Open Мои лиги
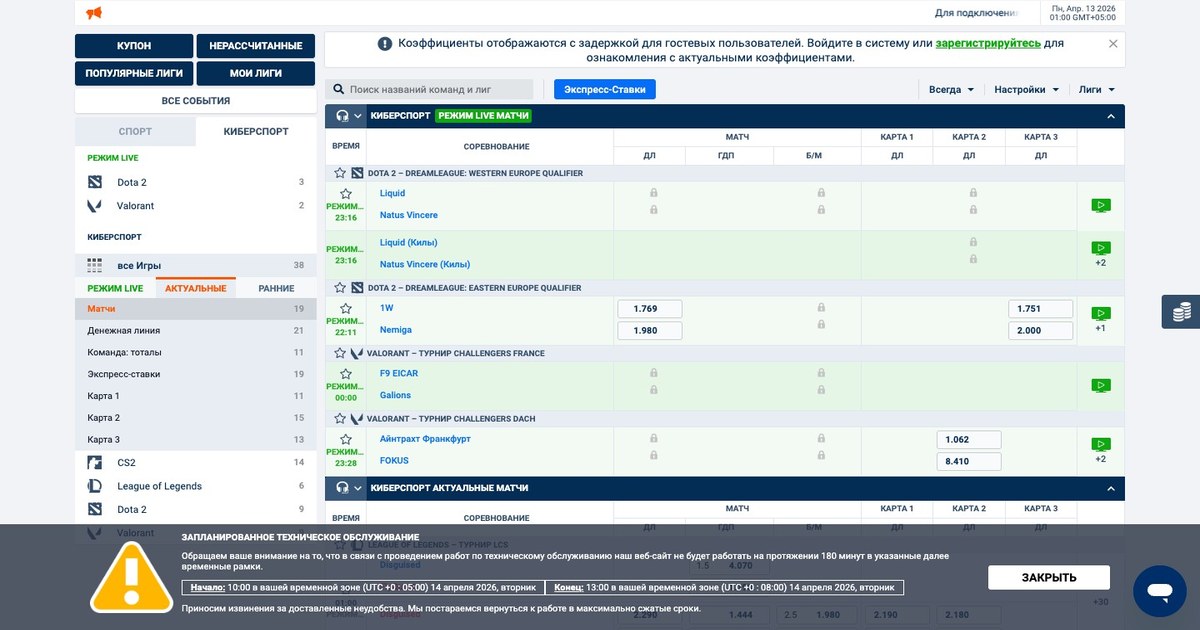The height and width of the screenshot is (630, 1200). (256, 73)
